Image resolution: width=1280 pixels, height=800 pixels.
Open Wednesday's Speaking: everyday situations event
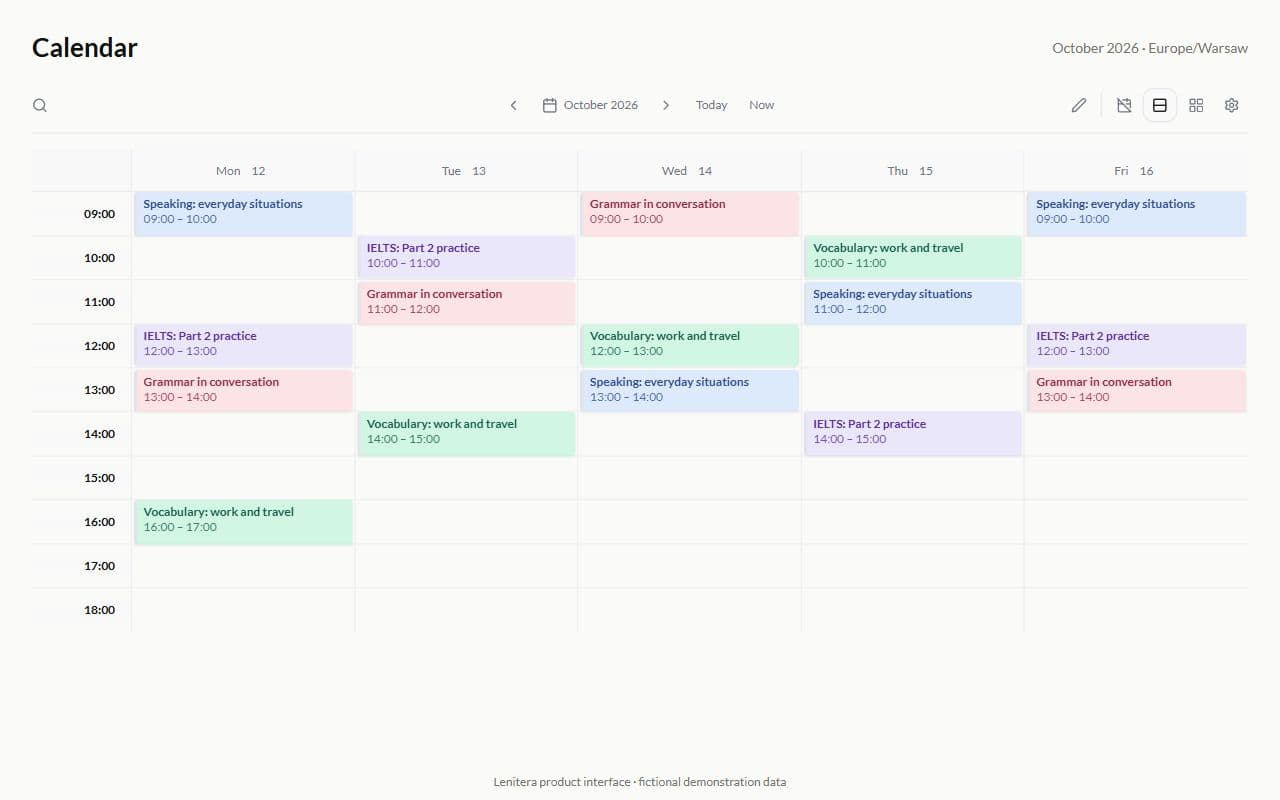[x=689, y=391]
